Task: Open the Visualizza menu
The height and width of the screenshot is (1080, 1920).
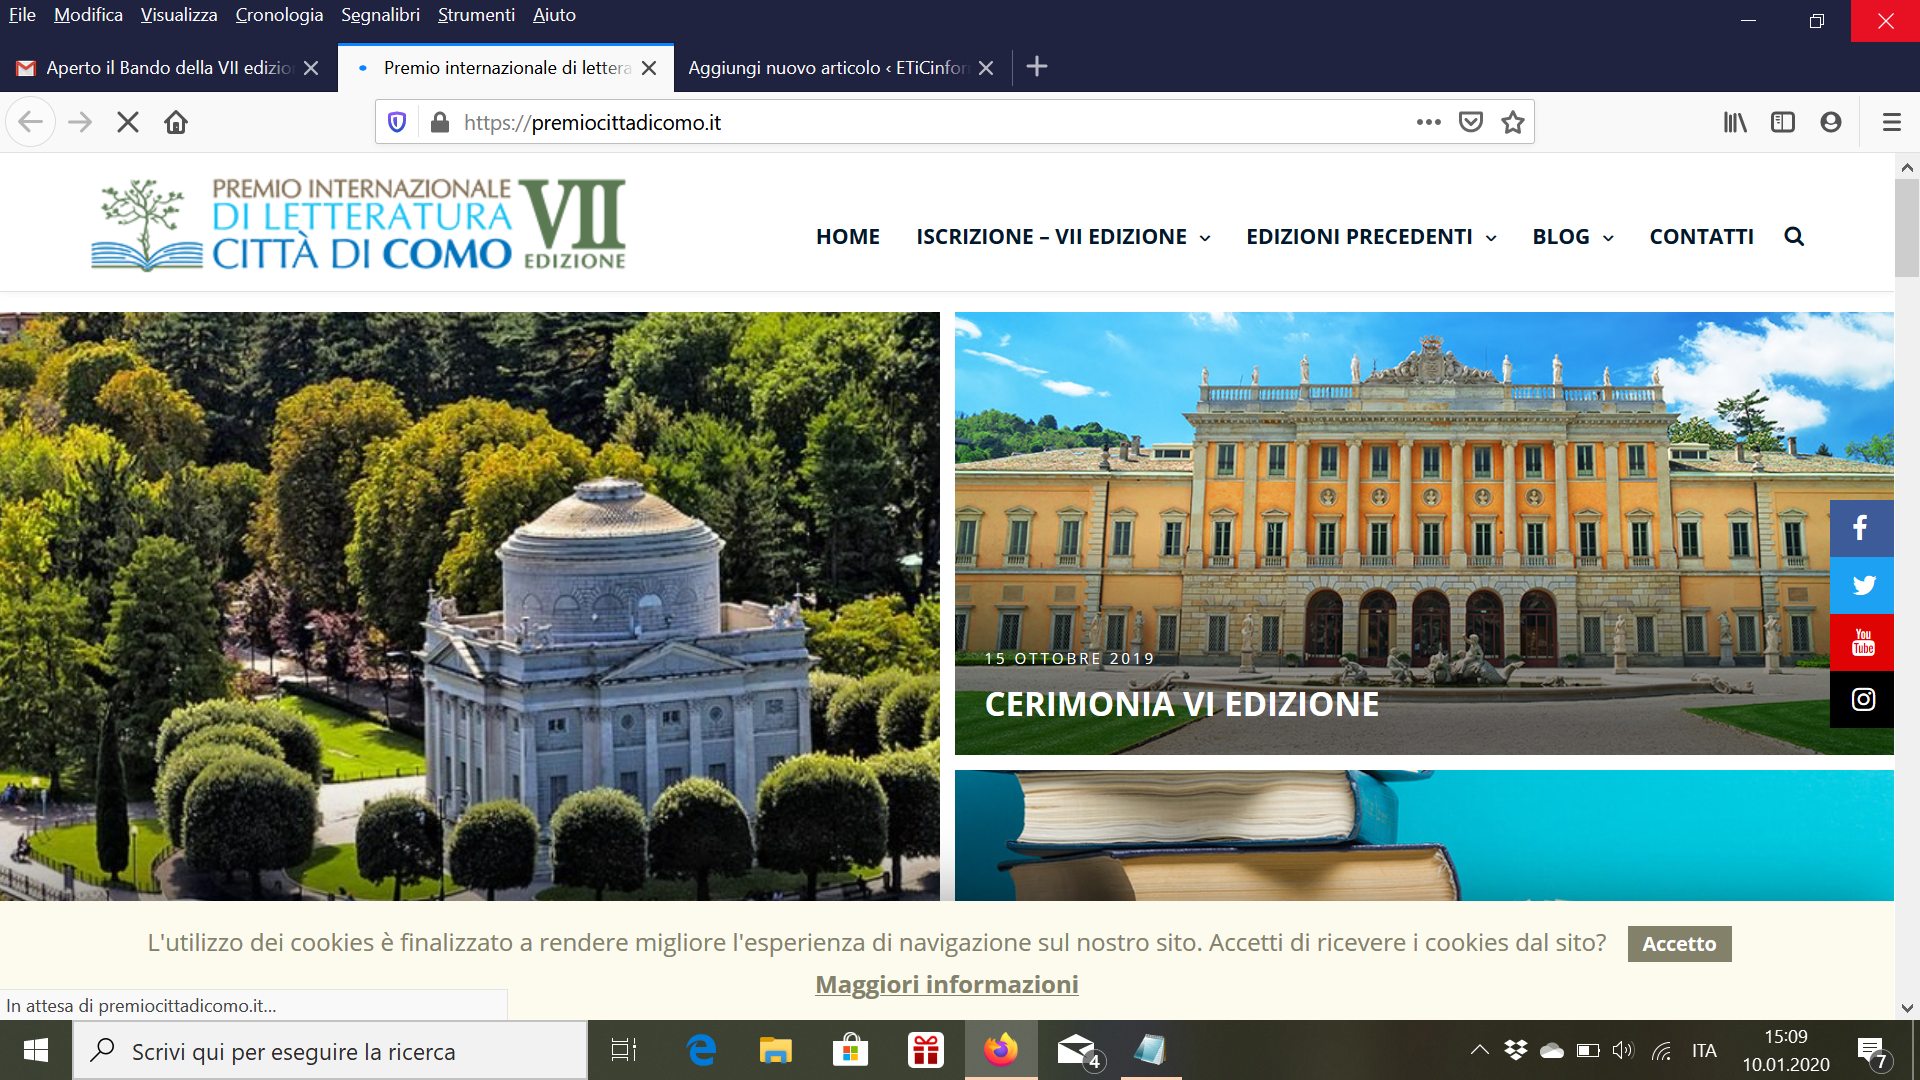Action: click(x=179, y=15)
